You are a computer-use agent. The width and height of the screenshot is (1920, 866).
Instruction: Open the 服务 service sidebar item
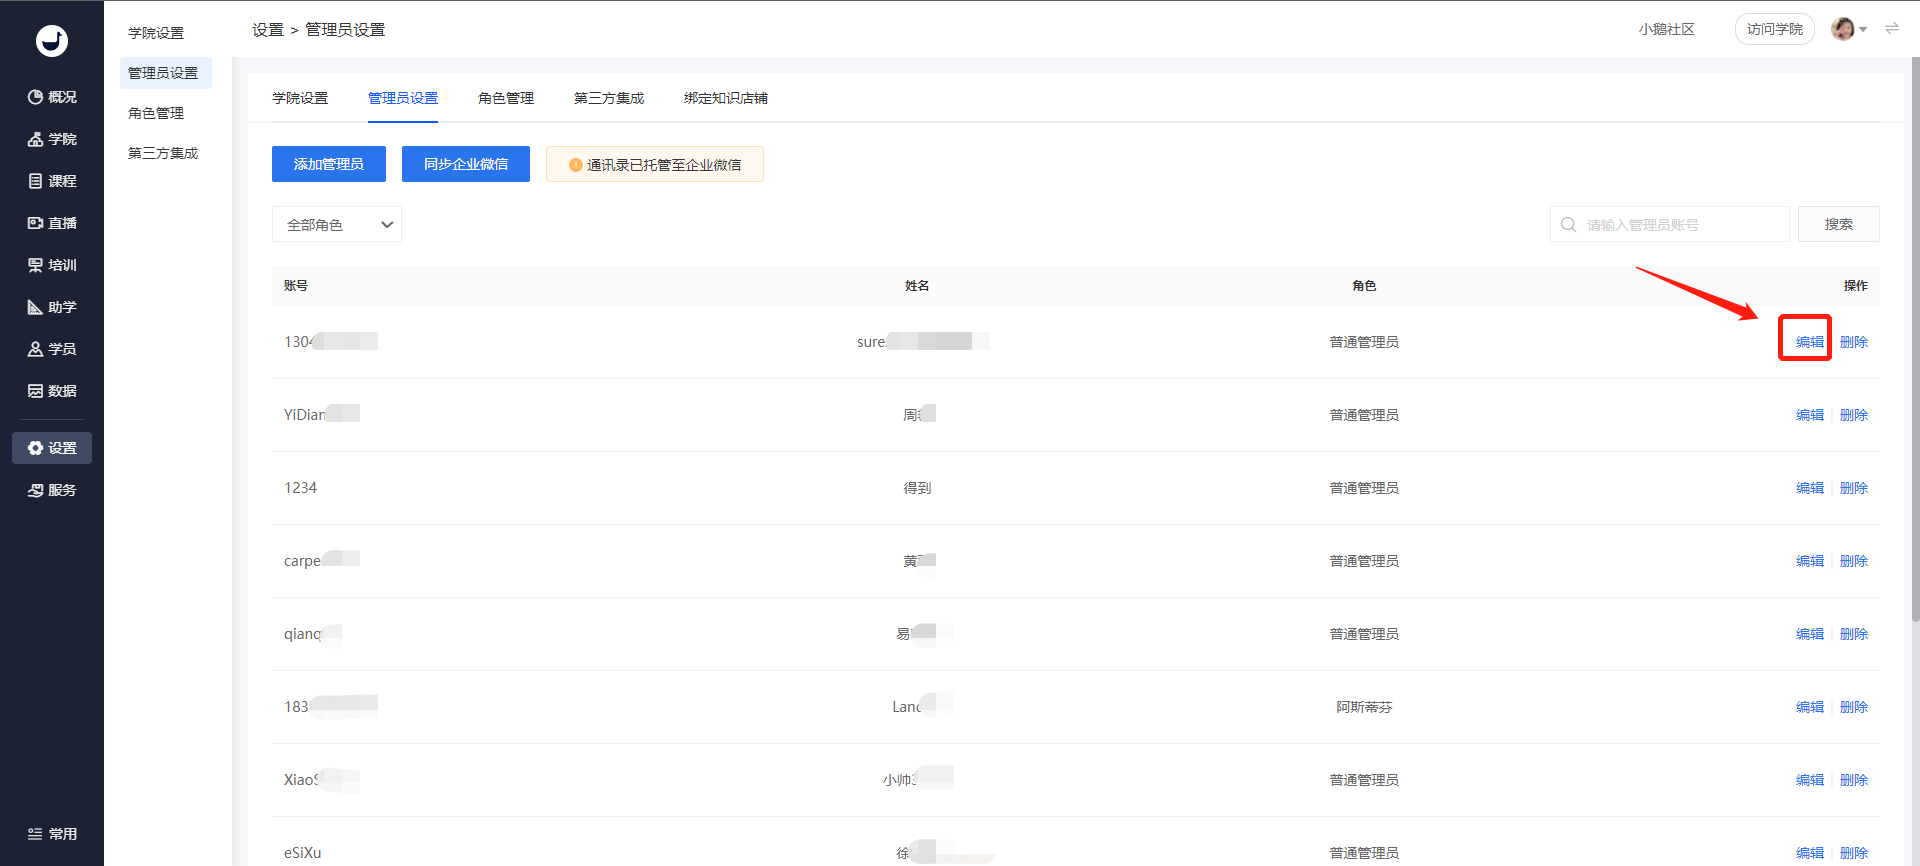[x=52, y=490]
